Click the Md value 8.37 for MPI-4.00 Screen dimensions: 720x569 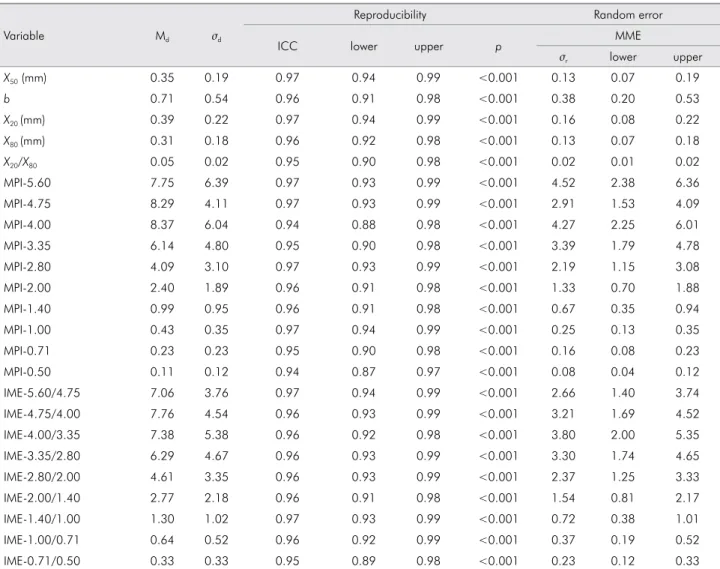[x=162, y=225]
